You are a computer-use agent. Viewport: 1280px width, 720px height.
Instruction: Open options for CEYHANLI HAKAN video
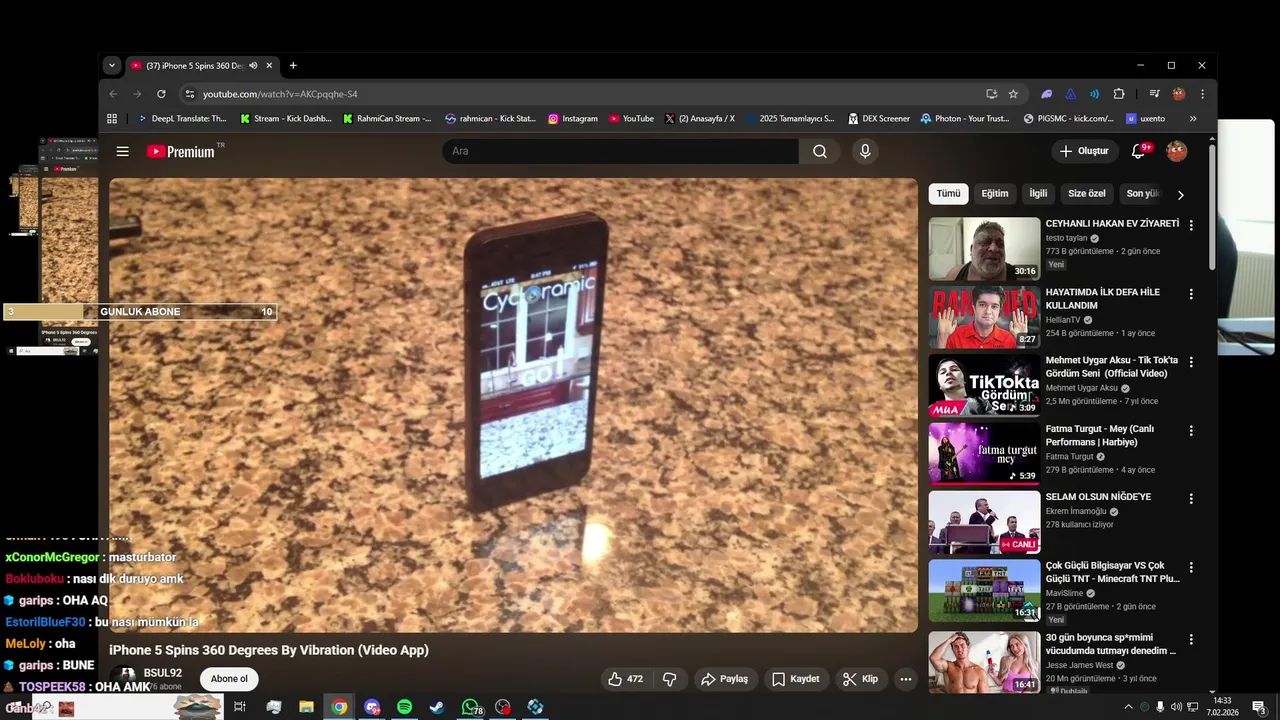(1191, 225)
